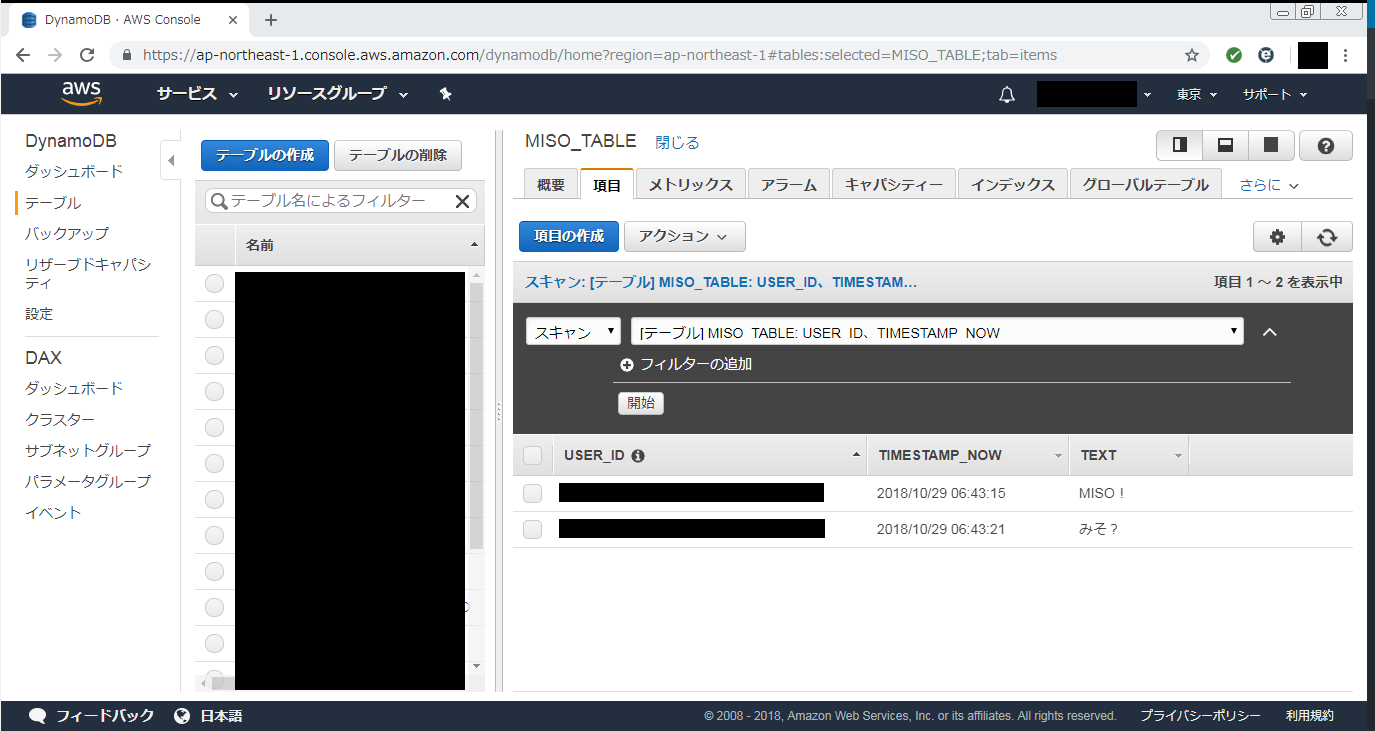Switch to split side-by-side panel layout
Viewport: 1375px width, 731px height.
[x=1180, y=146]
